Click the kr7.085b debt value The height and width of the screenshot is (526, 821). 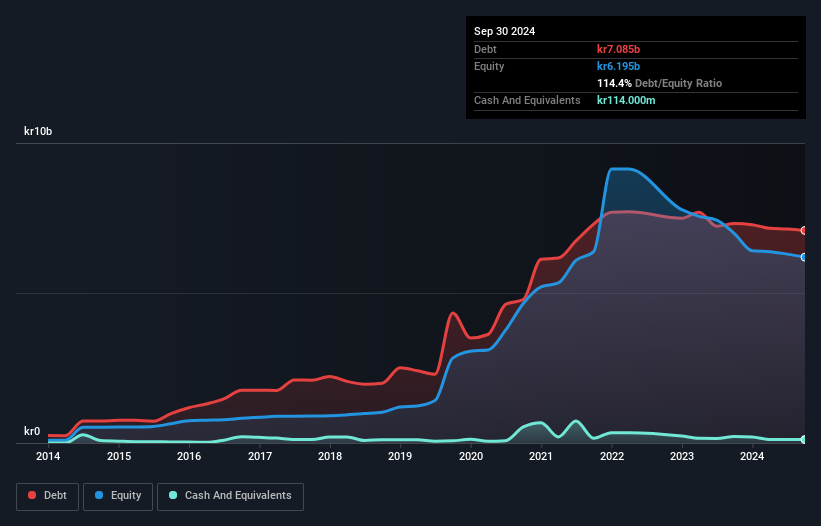[618, 49]
